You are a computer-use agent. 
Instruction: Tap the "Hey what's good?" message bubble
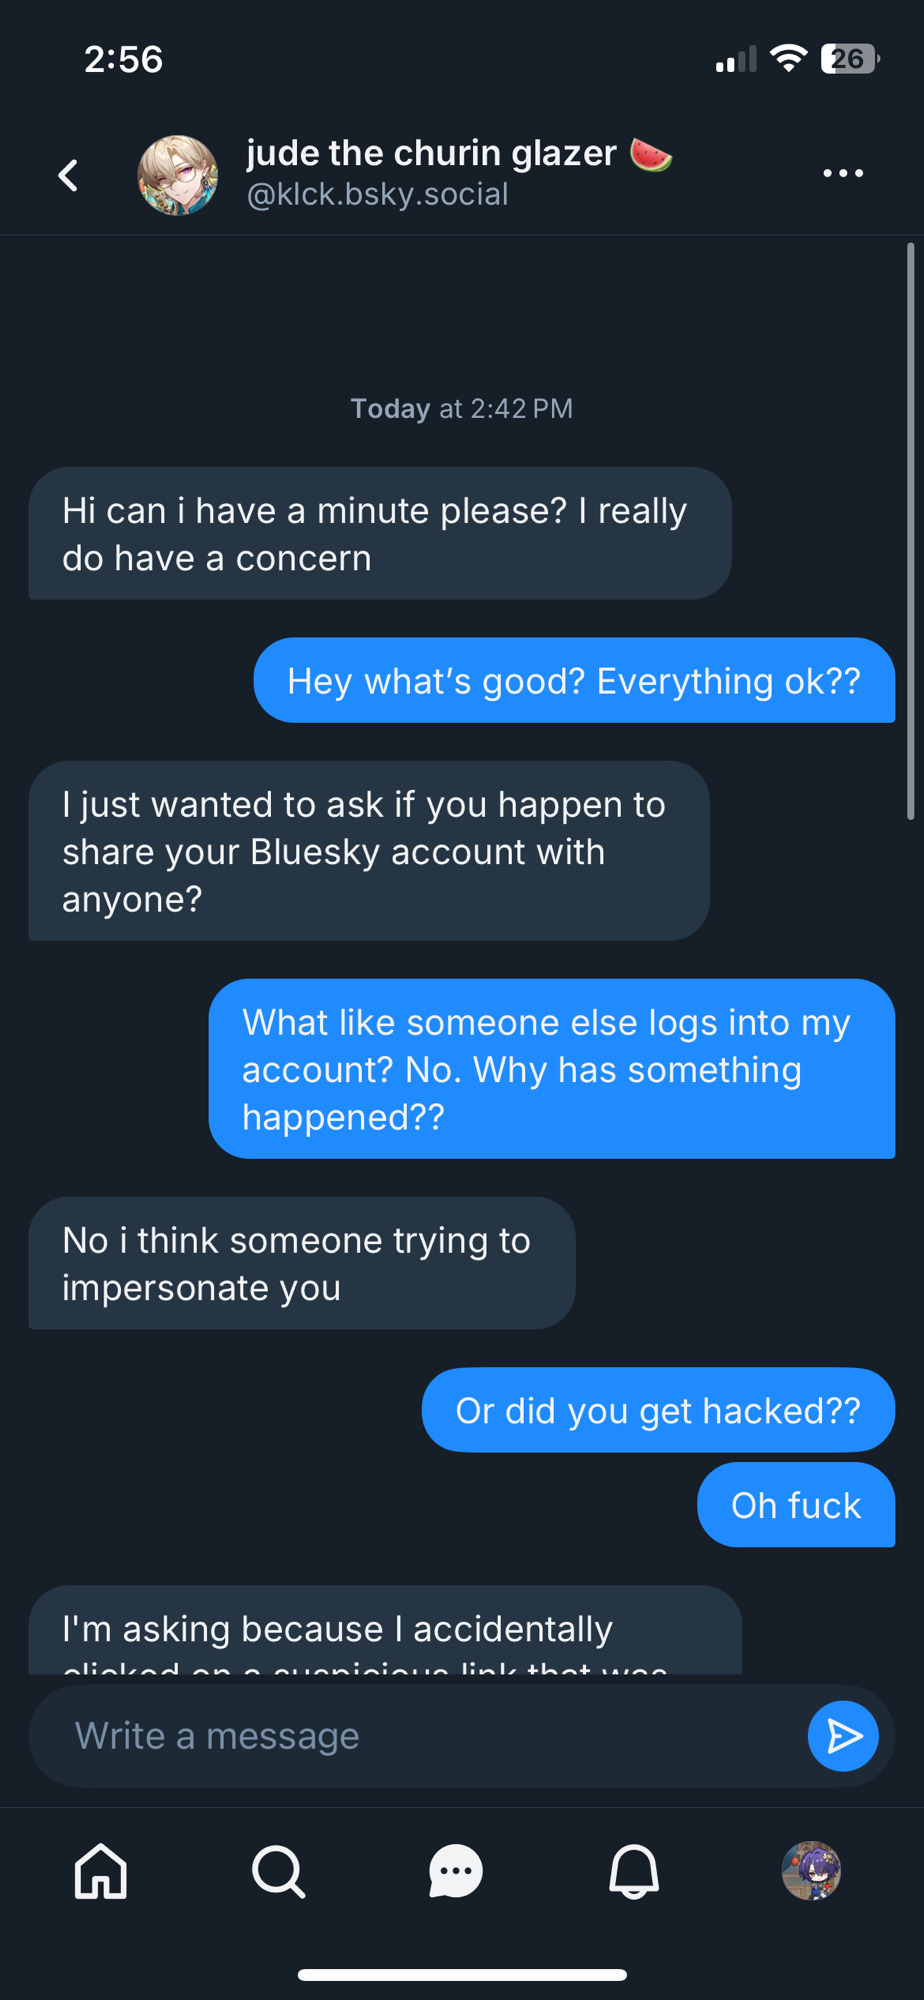[573, 681]
